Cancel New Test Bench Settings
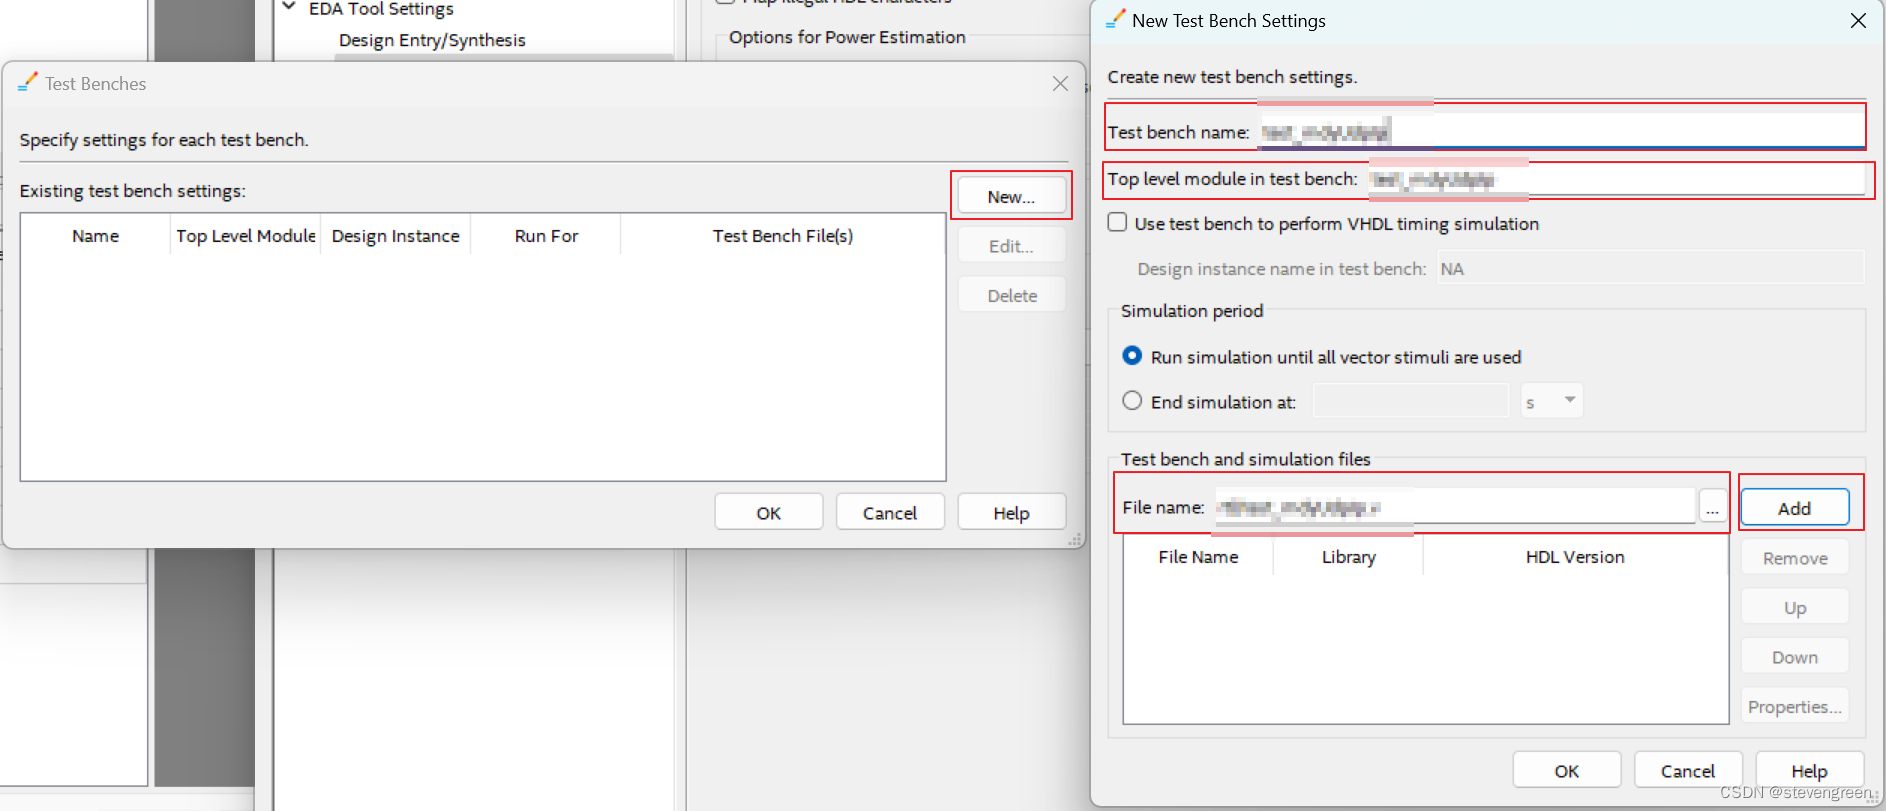 coord(1687,770)
